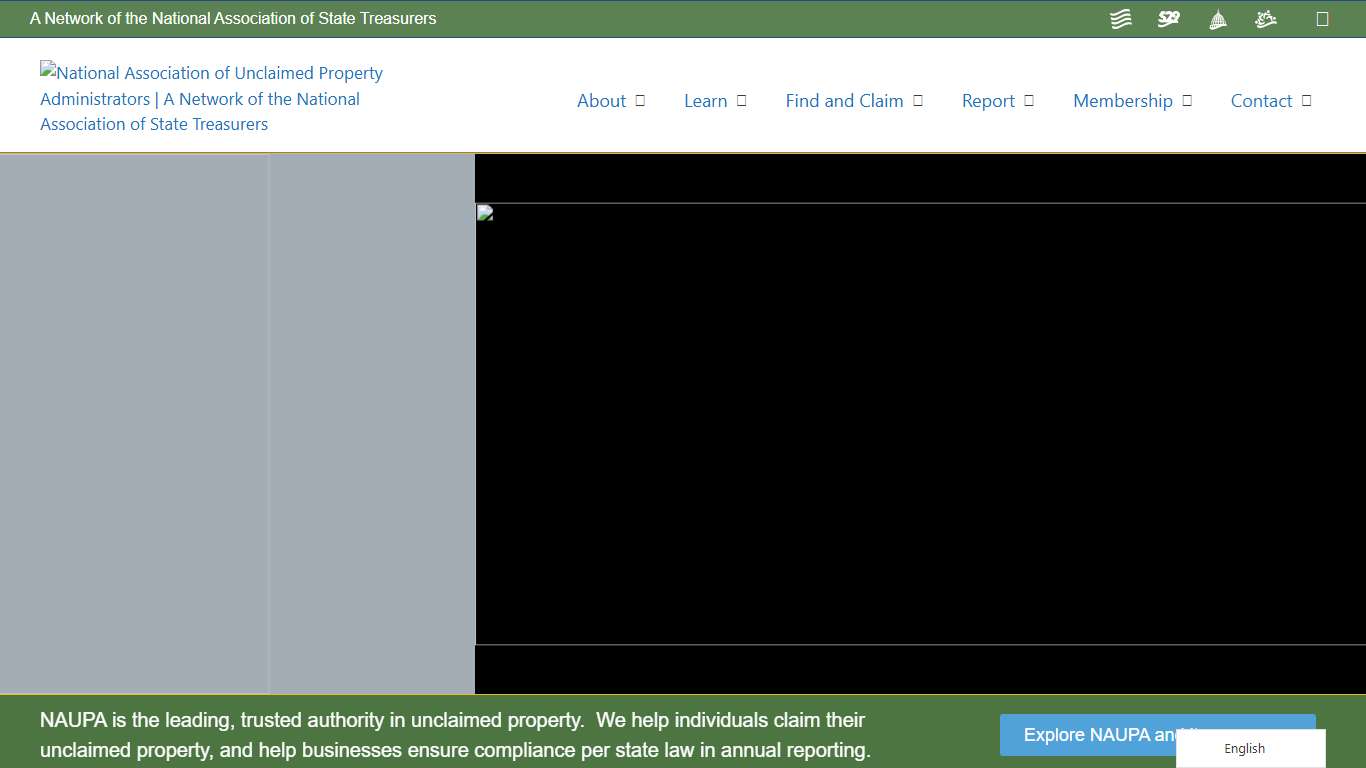Click the 'A Network of the National Association' banner text
1366x768 pixels.
[235, 18]
